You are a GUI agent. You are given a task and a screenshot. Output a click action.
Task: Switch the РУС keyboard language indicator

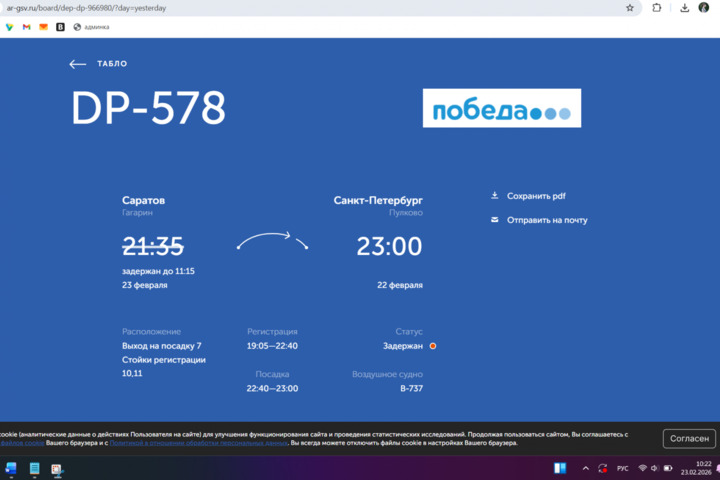point(621,468)
